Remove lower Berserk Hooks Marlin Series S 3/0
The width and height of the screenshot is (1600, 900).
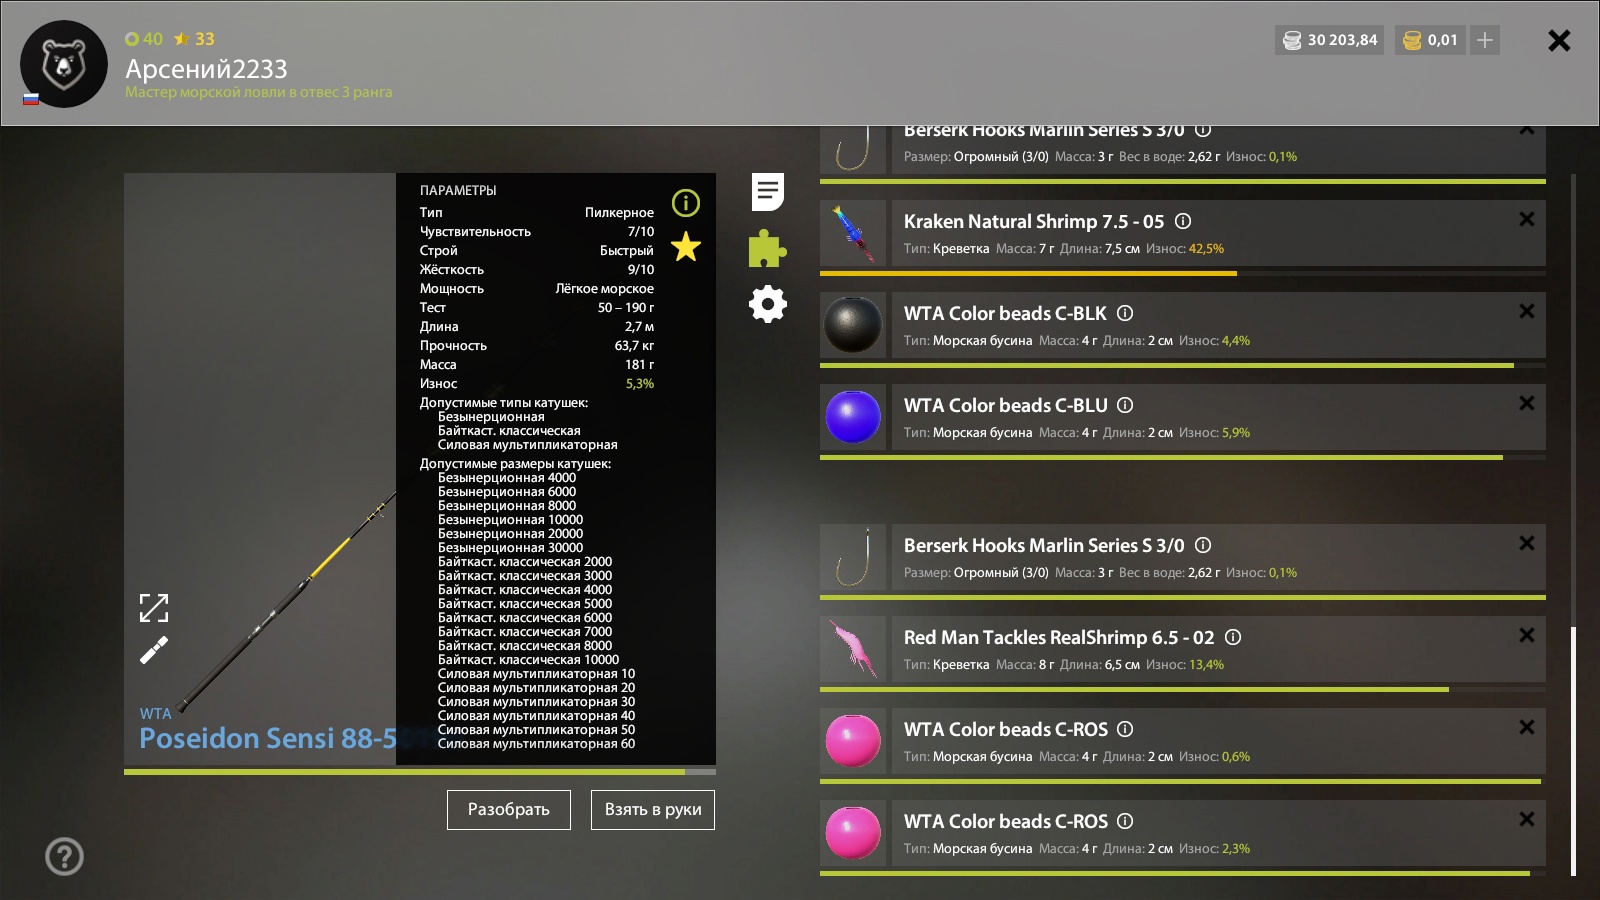(x=1527, y=543)
